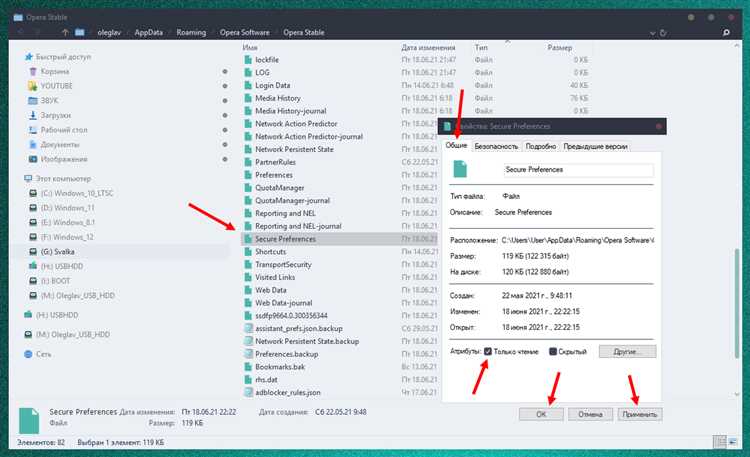Image resolution: width=750 pixels, height=457 pixels.
Task: Select the rhs.dat file
Action: pos(266,379)
